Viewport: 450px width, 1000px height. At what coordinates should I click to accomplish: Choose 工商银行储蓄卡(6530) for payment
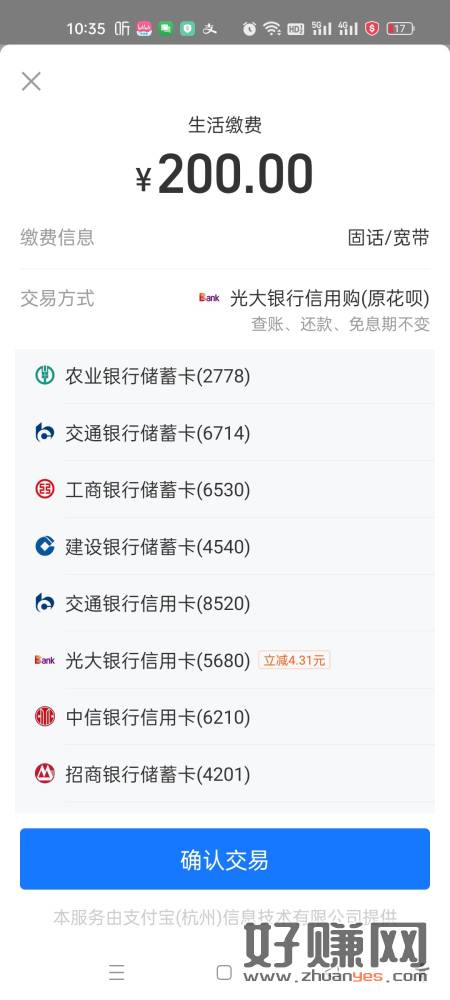pos(225,489)
